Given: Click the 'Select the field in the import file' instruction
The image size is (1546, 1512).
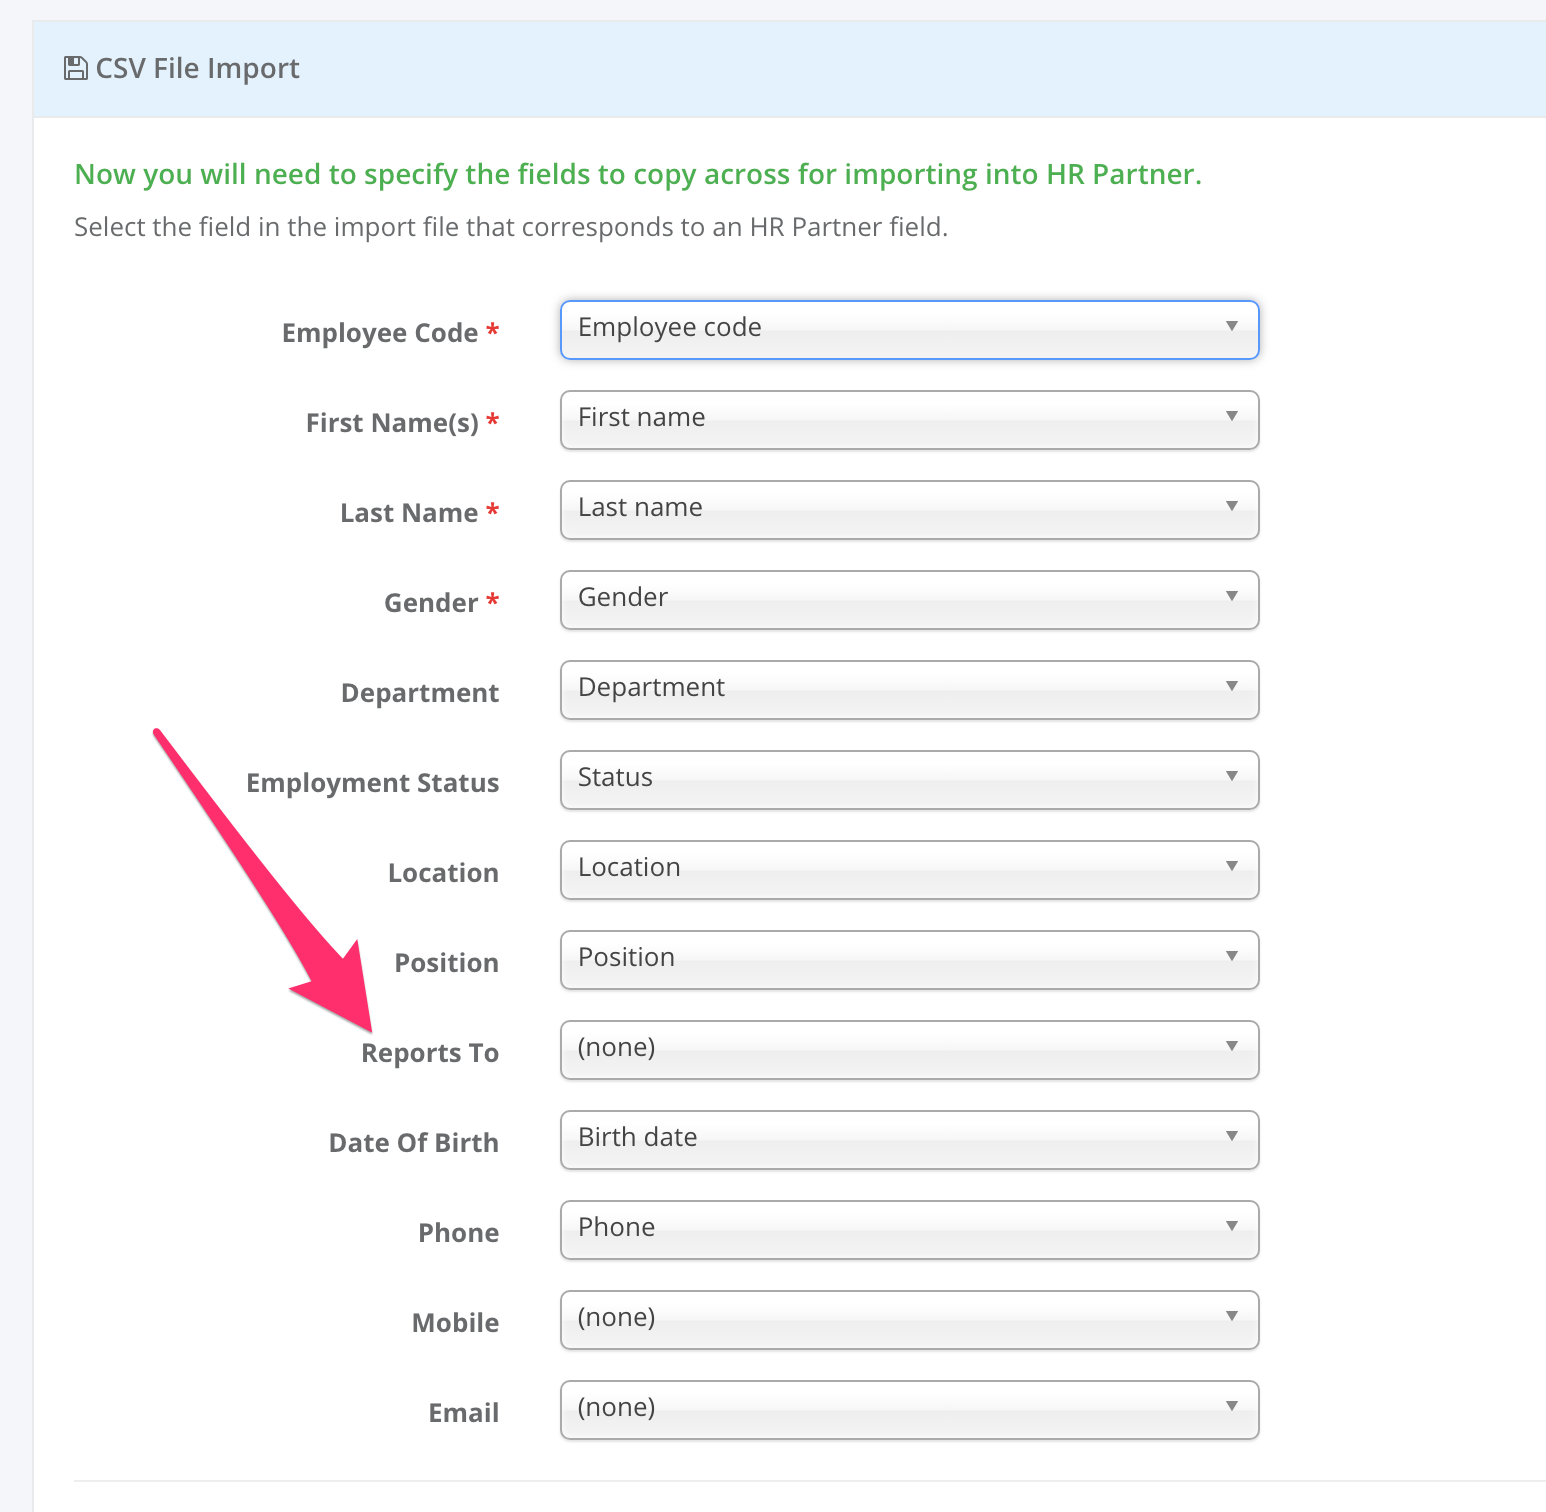Looking at the screenshot, I should pos(511,228).
